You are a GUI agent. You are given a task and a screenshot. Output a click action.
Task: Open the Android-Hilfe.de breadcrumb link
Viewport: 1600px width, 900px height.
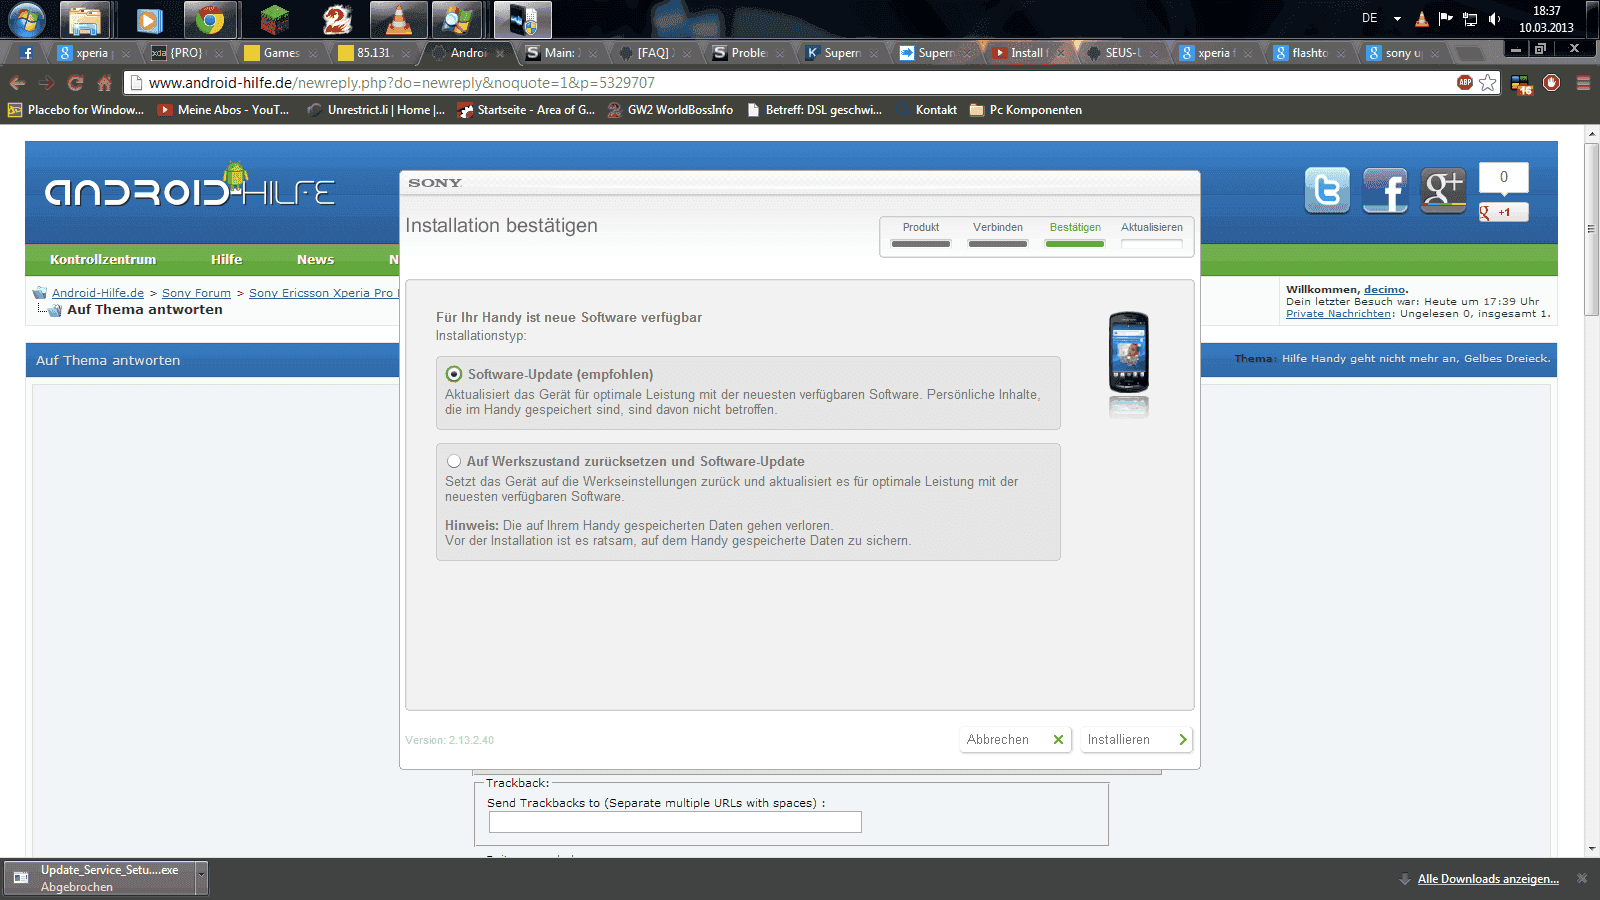98,293
